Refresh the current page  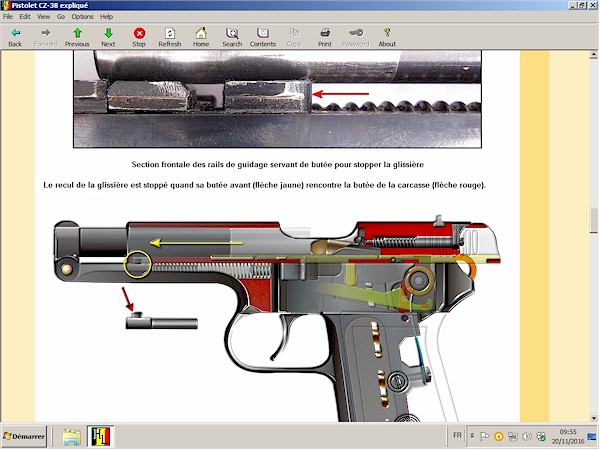(x=170, y=37)
